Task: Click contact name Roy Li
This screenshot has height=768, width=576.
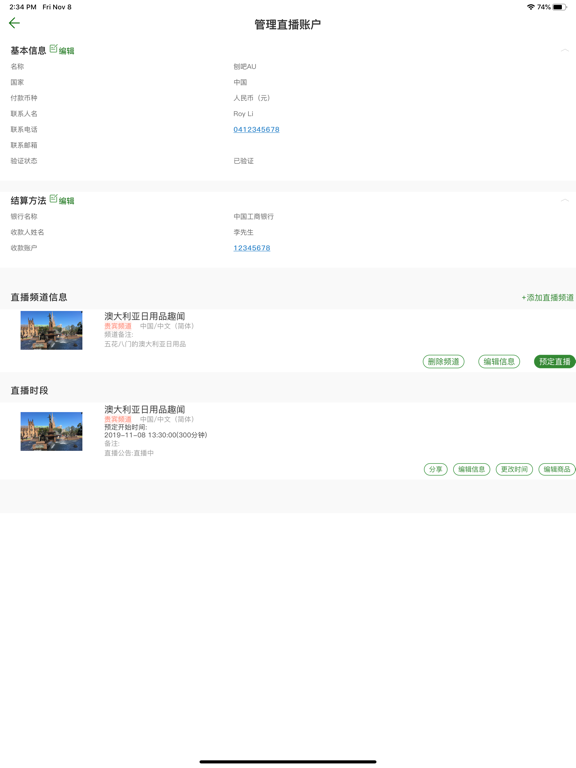Action: click(243, 114)
